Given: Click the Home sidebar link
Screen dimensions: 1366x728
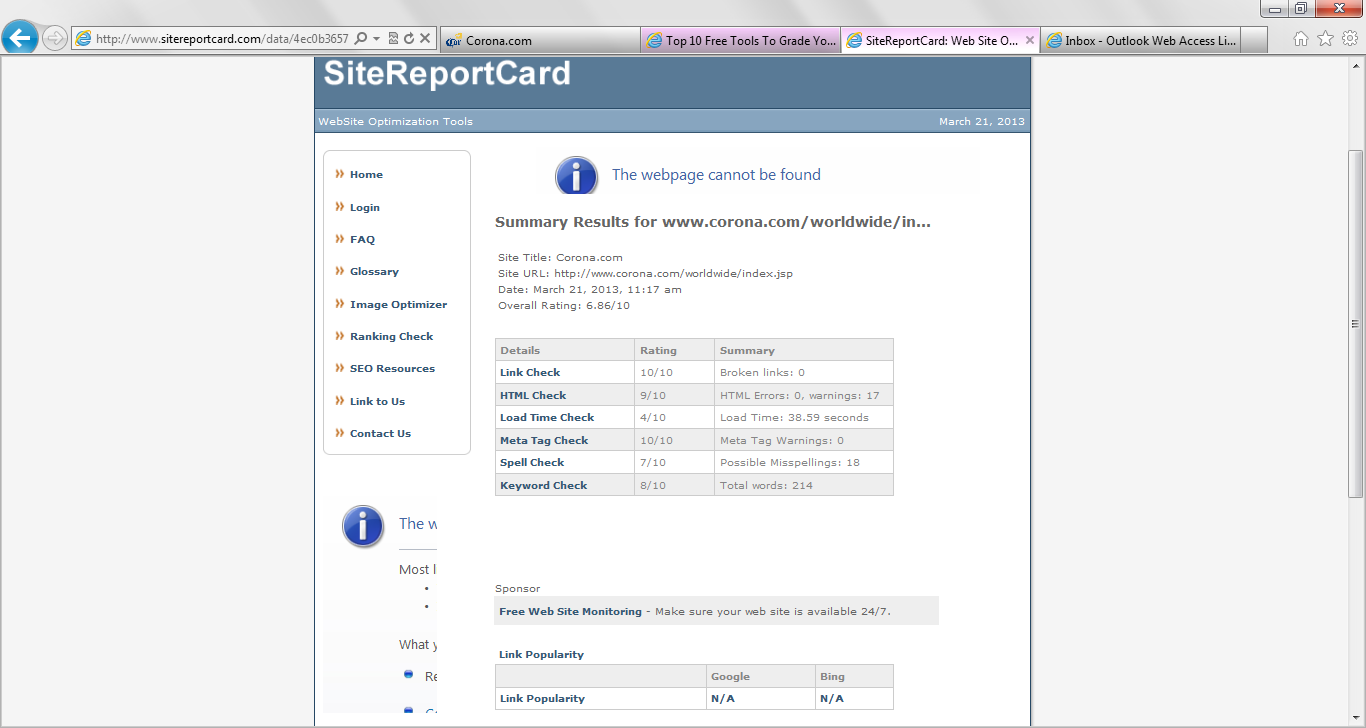Looking at the screenshot, I should (x=366, y=174).
